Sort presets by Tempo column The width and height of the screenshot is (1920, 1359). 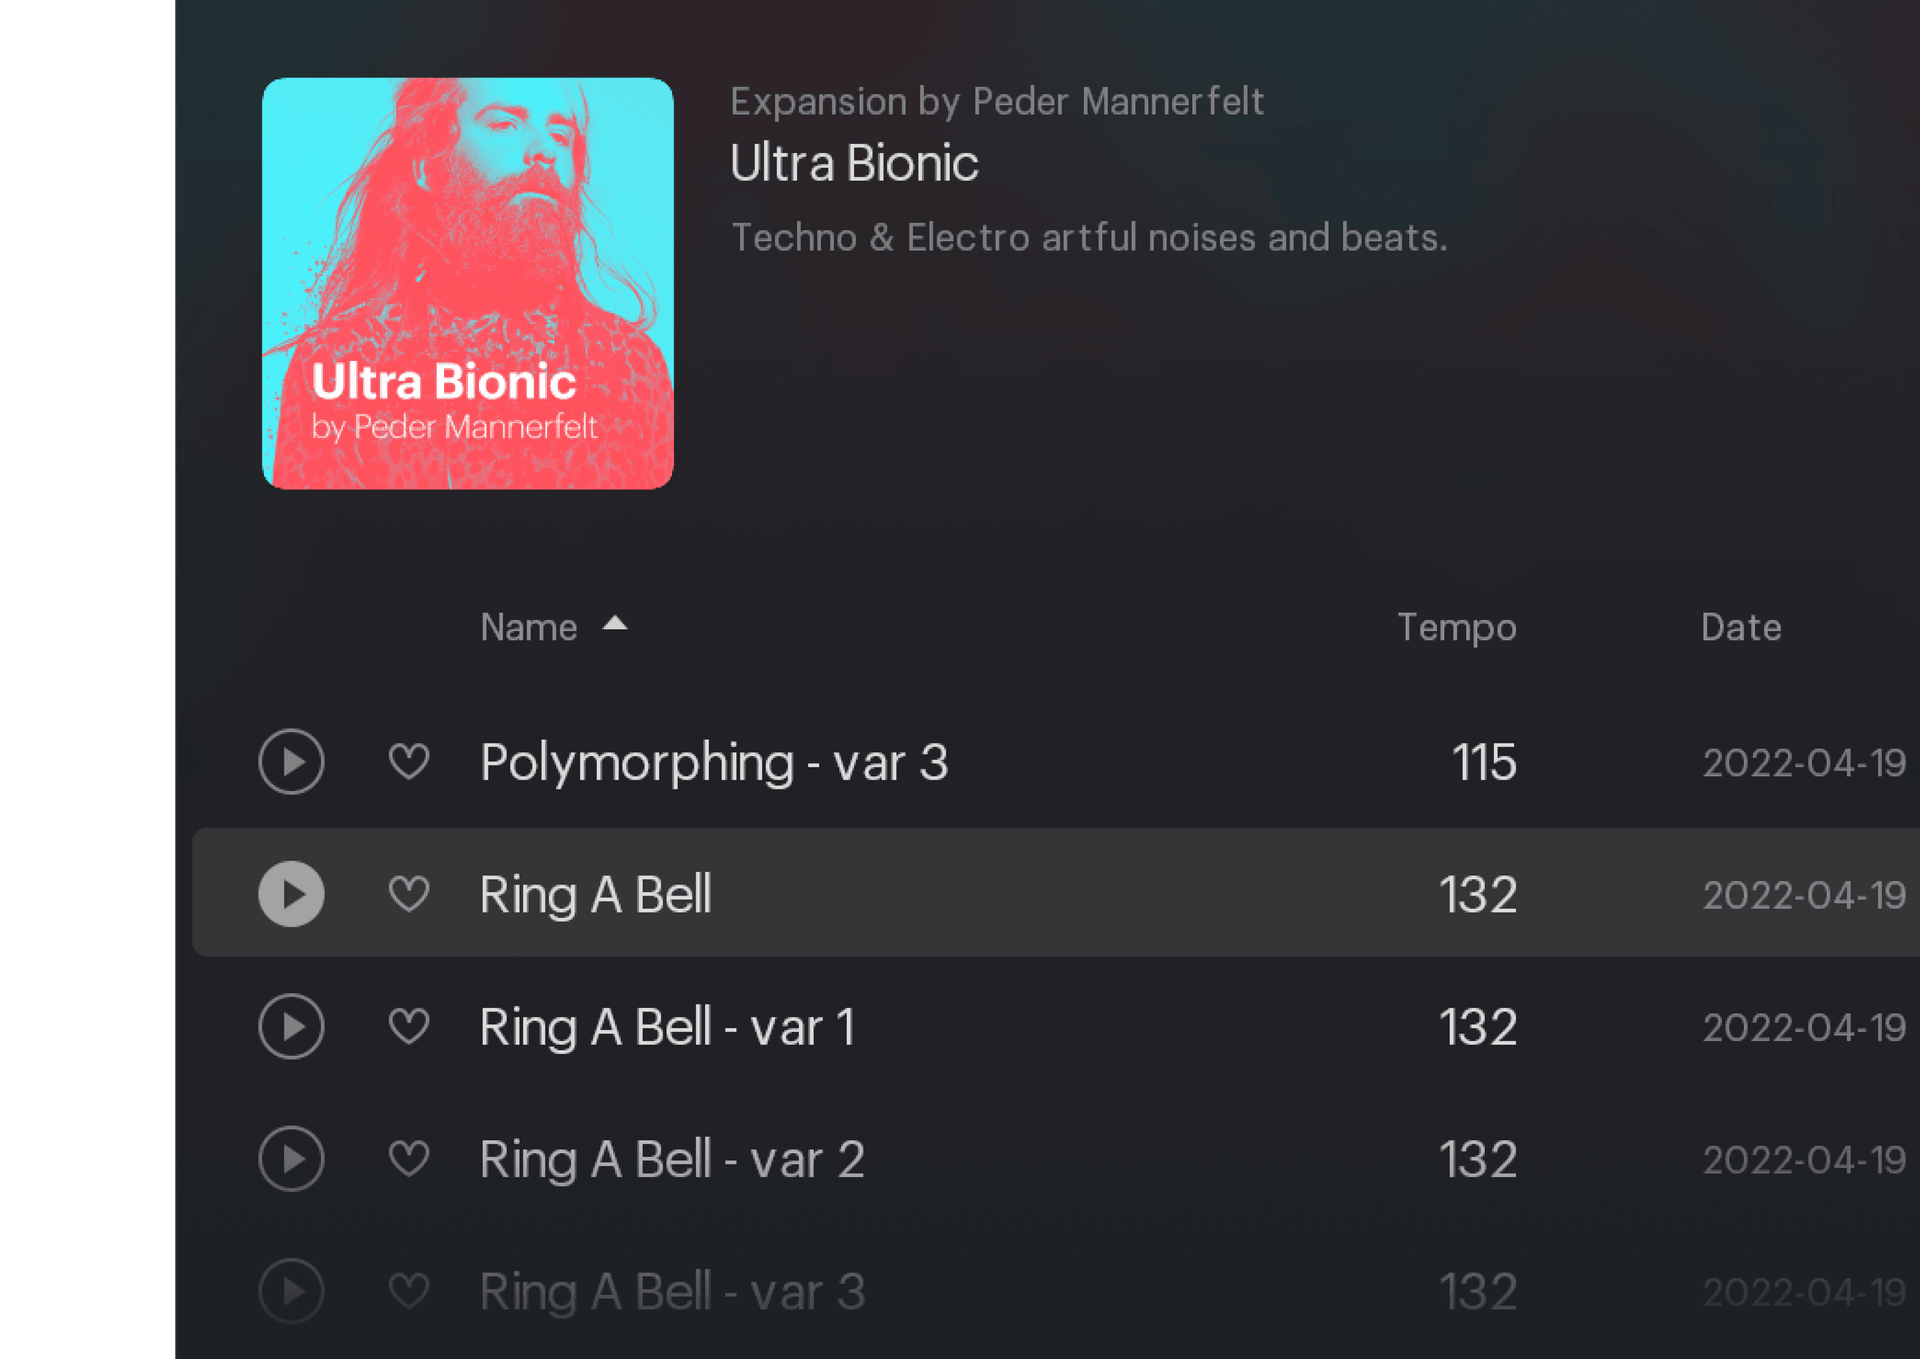pos(1456,628)
